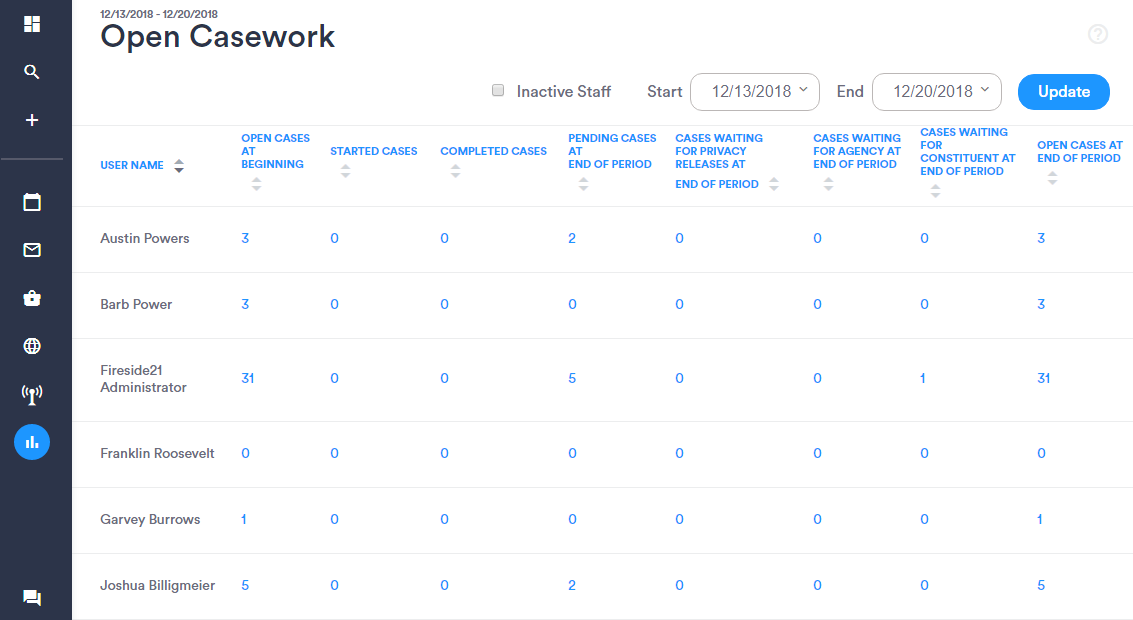Open the Start date dropdown
The image size is (1133, 620).
755,92
